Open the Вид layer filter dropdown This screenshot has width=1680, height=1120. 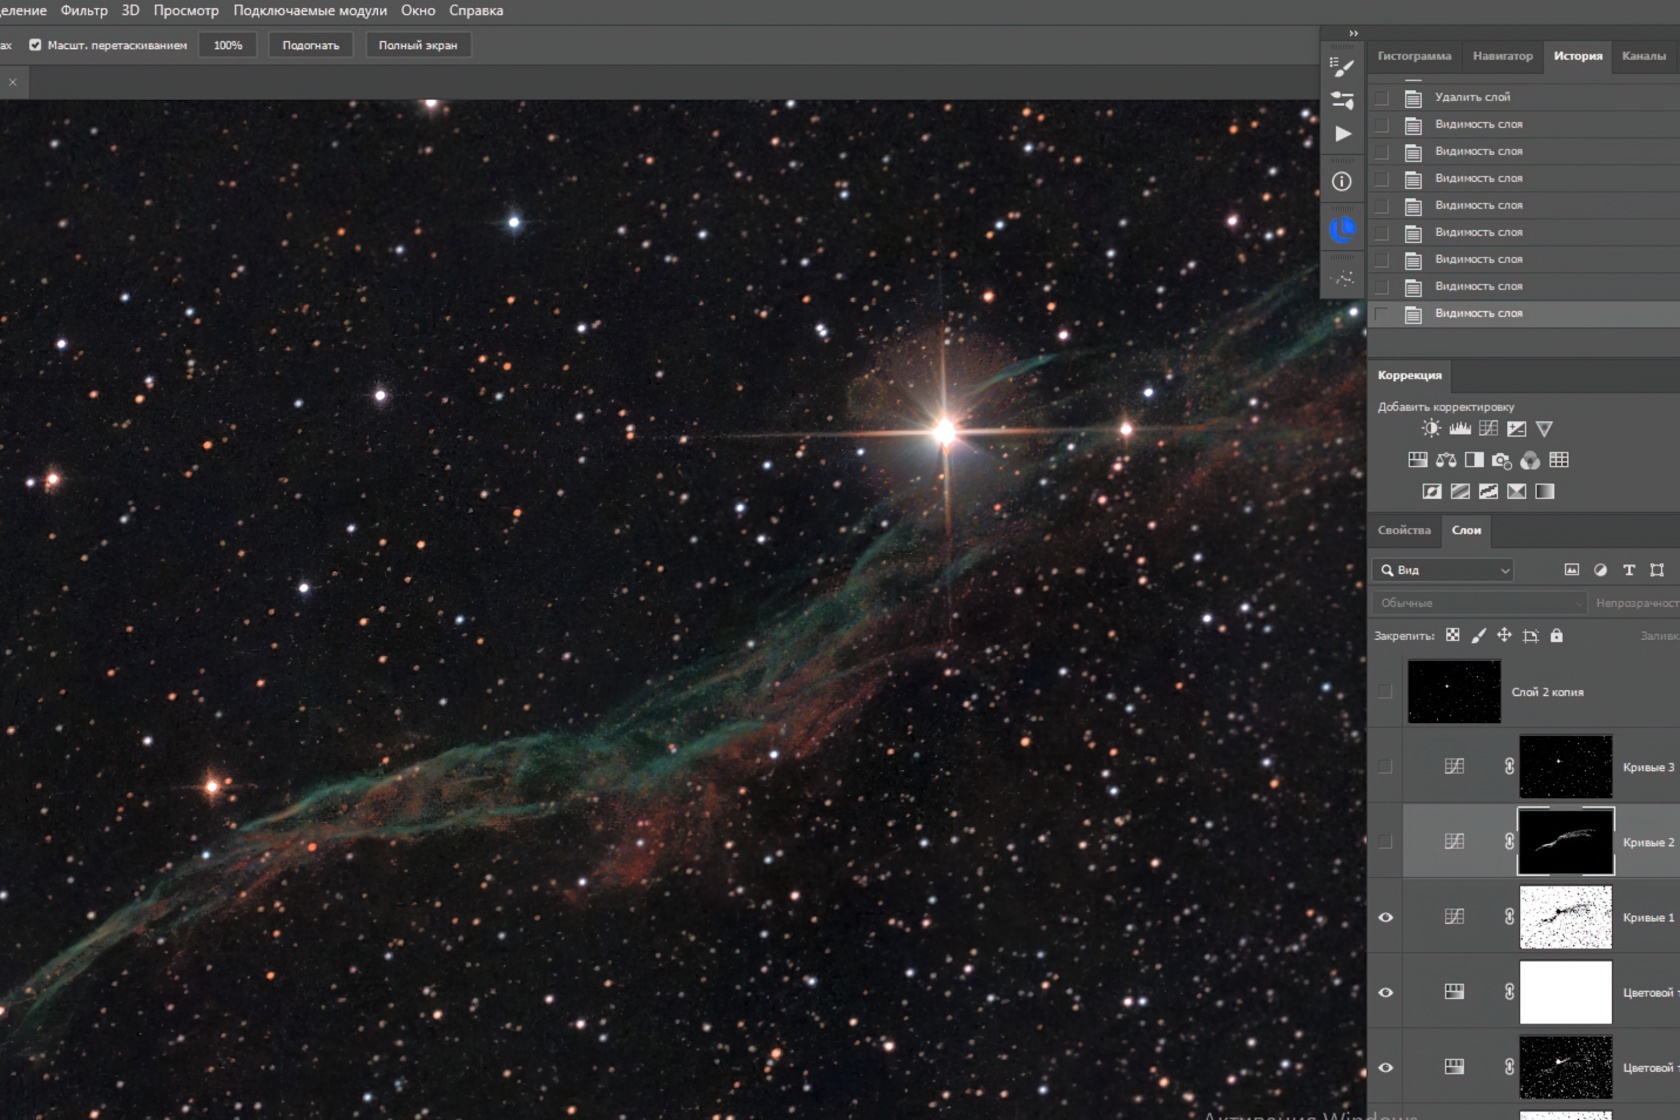1443,570
